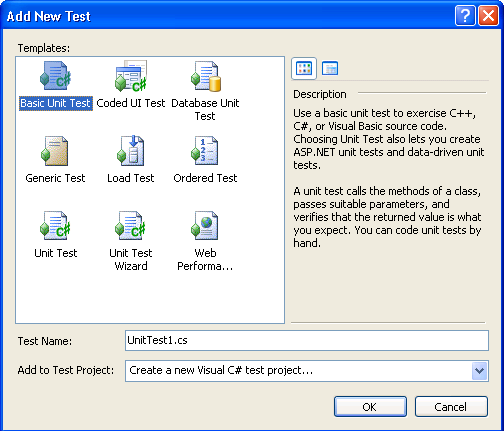Confirm with the OK button

pos(370,407)
